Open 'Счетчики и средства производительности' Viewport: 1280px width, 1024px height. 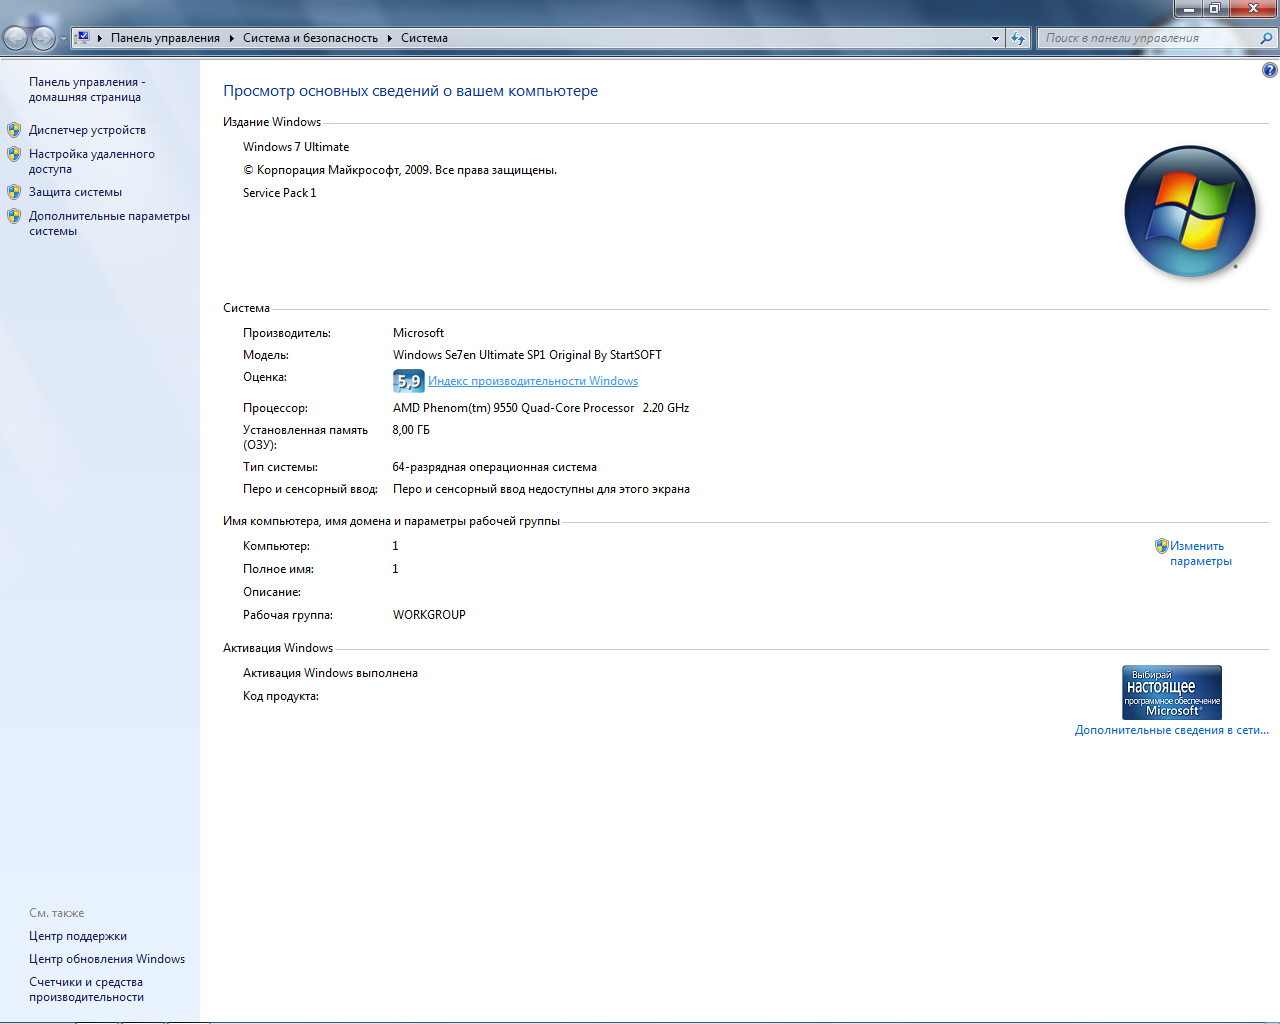86,989
